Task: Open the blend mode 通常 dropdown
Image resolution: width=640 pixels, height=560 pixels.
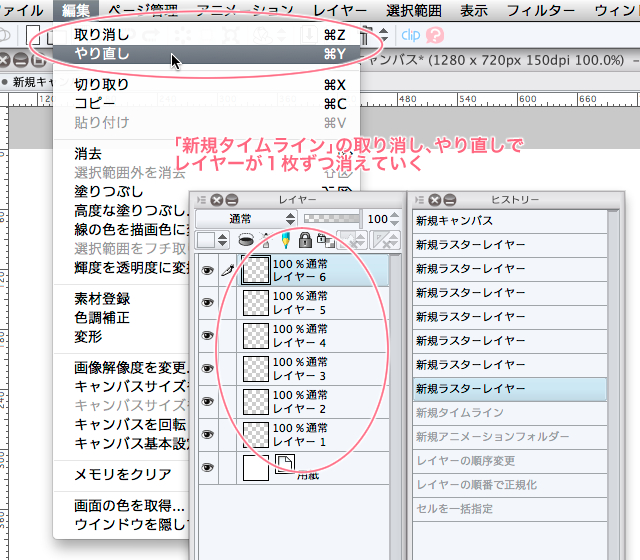Action: click(246, 219)
